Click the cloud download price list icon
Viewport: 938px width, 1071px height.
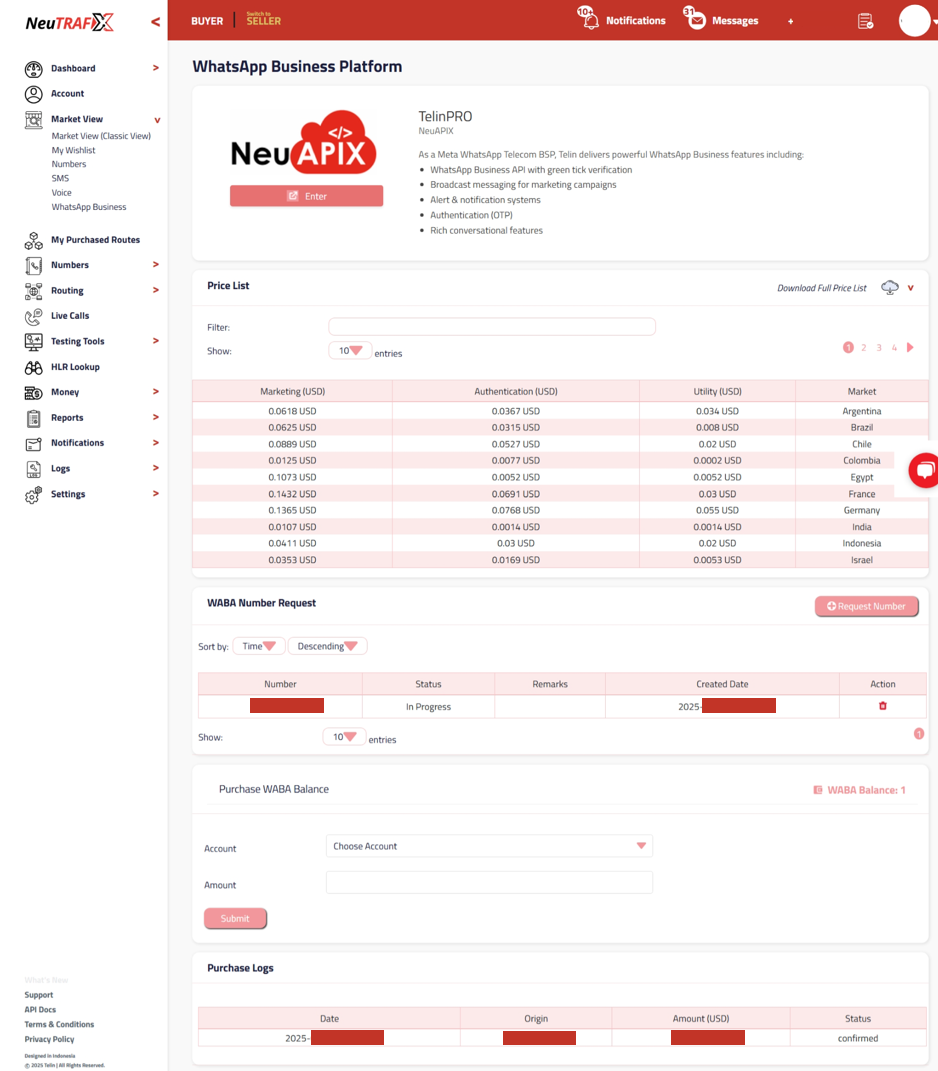(889, 288)
